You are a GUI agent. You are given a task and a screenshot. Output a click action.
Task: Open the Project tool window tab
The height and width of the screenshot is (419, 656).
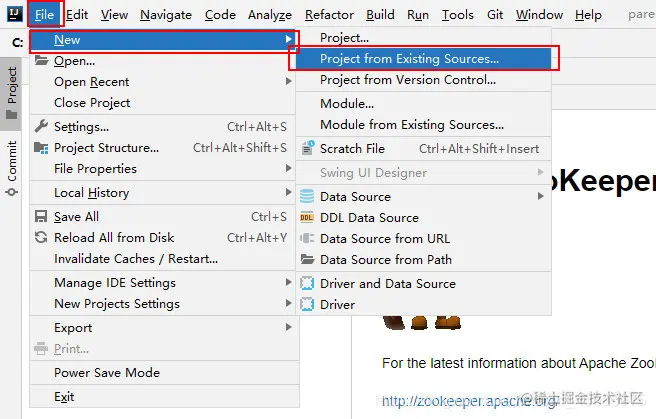(x=12, y=93)
